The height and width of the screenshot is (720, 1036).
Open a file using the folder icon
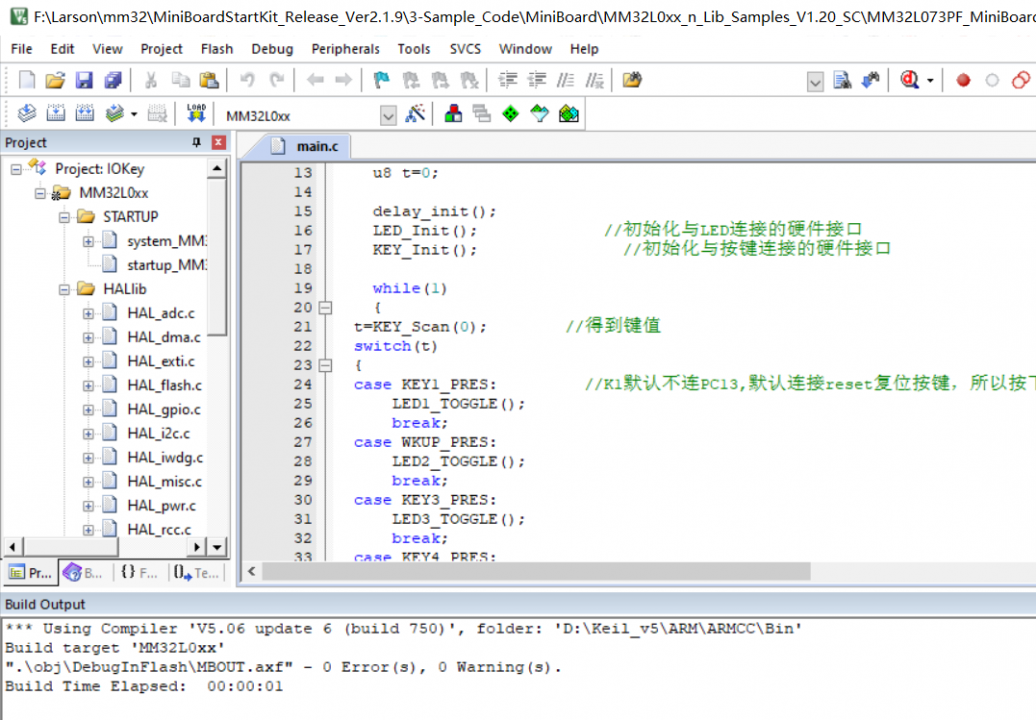click(x=56, y=80)
